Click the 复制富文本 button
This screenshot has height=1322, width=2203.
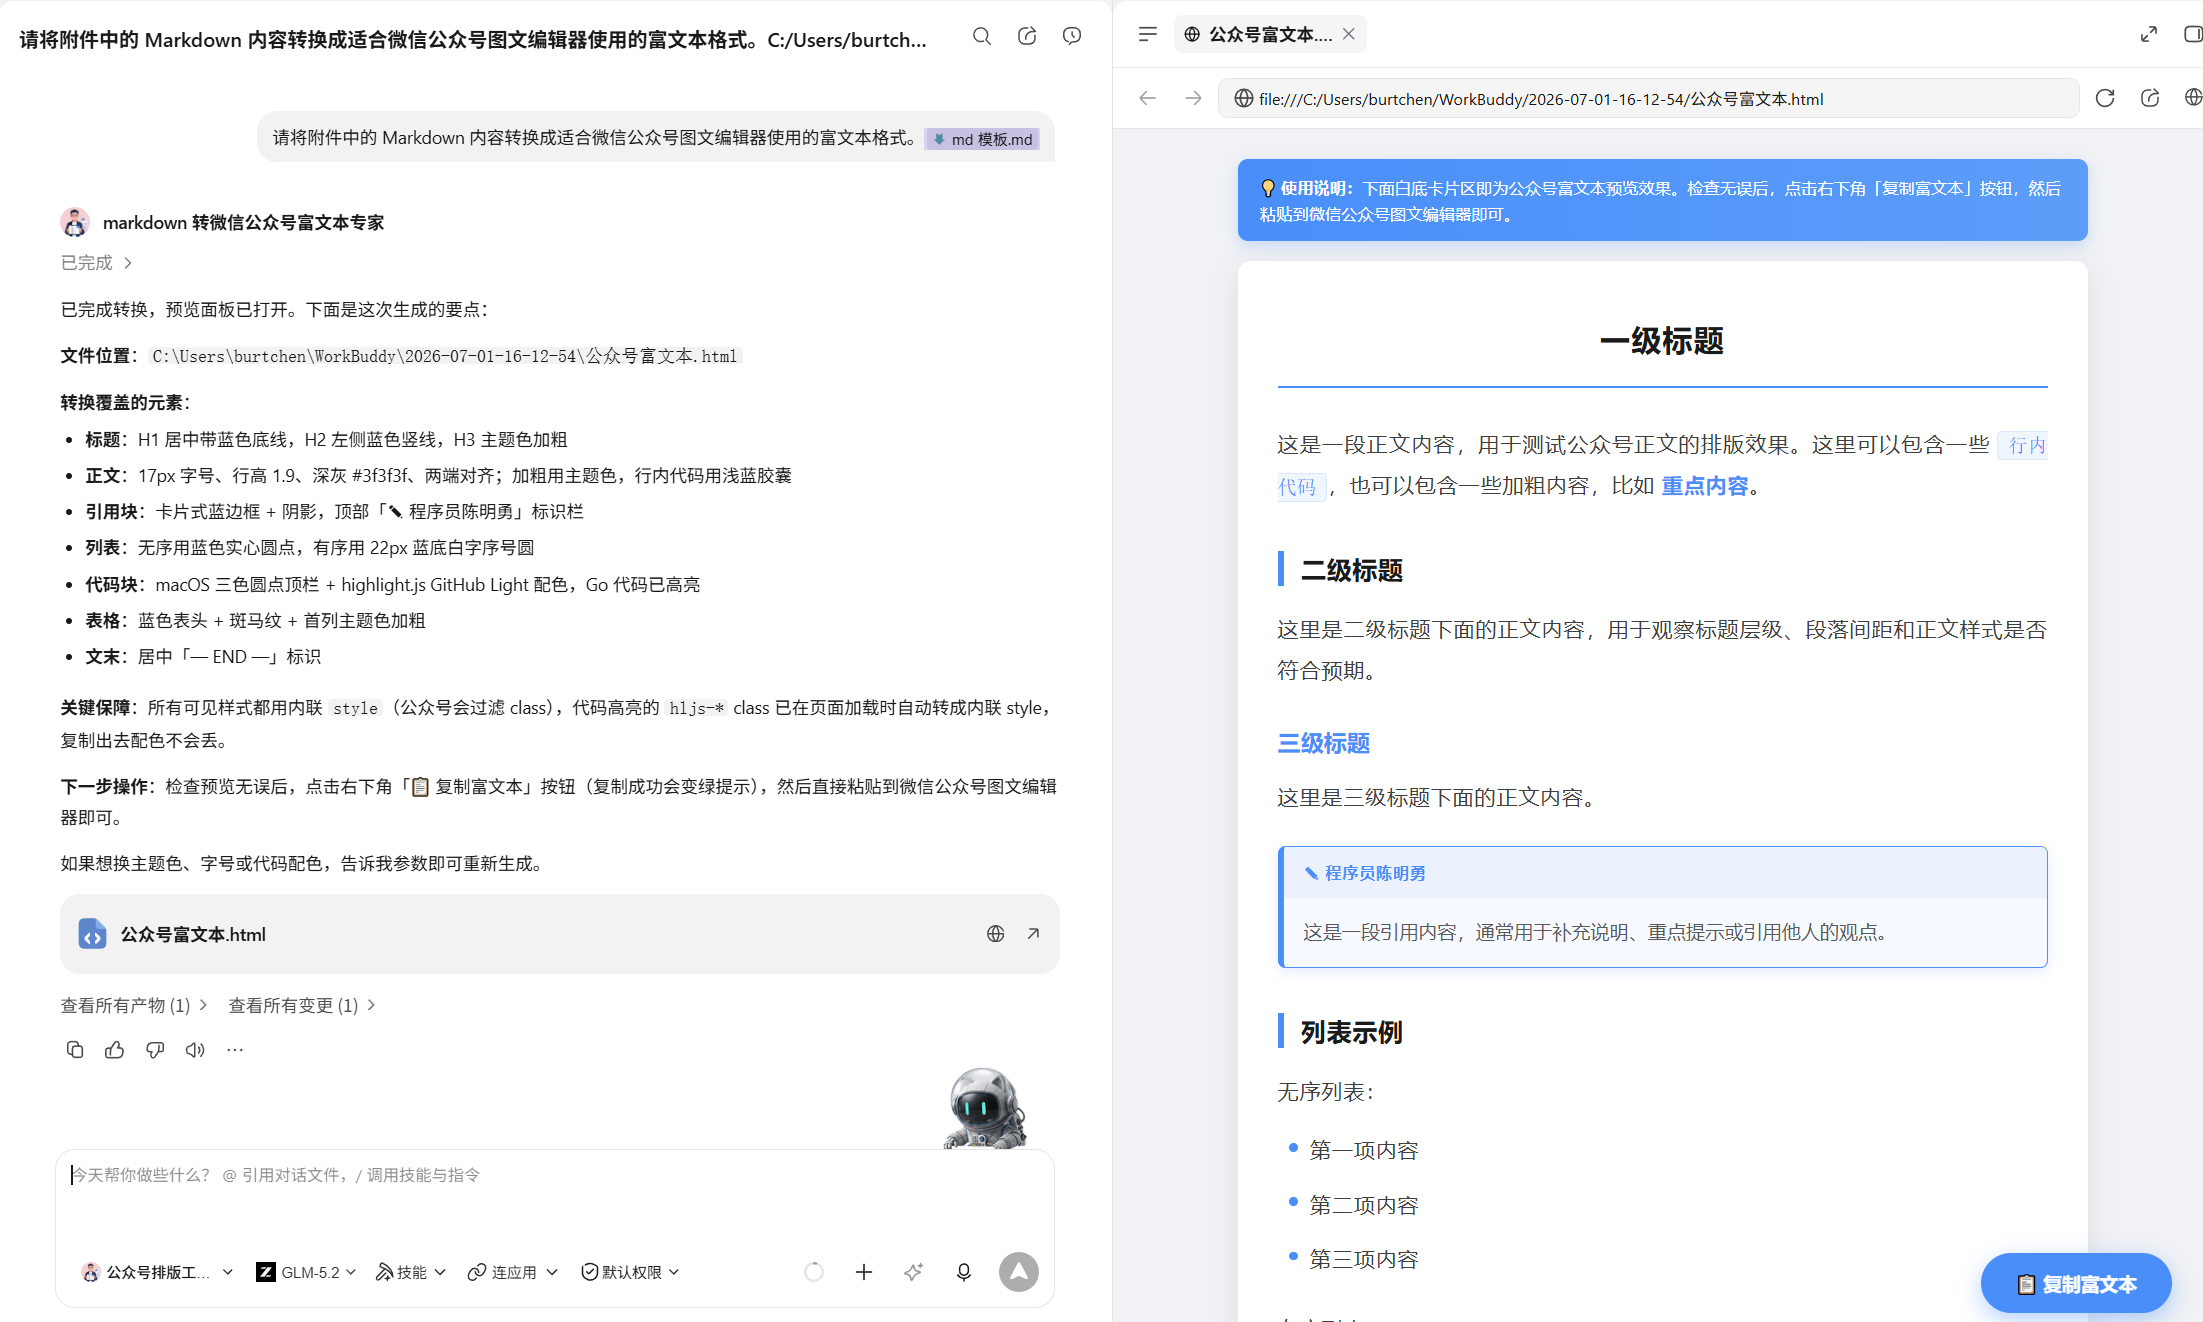2076,1283
